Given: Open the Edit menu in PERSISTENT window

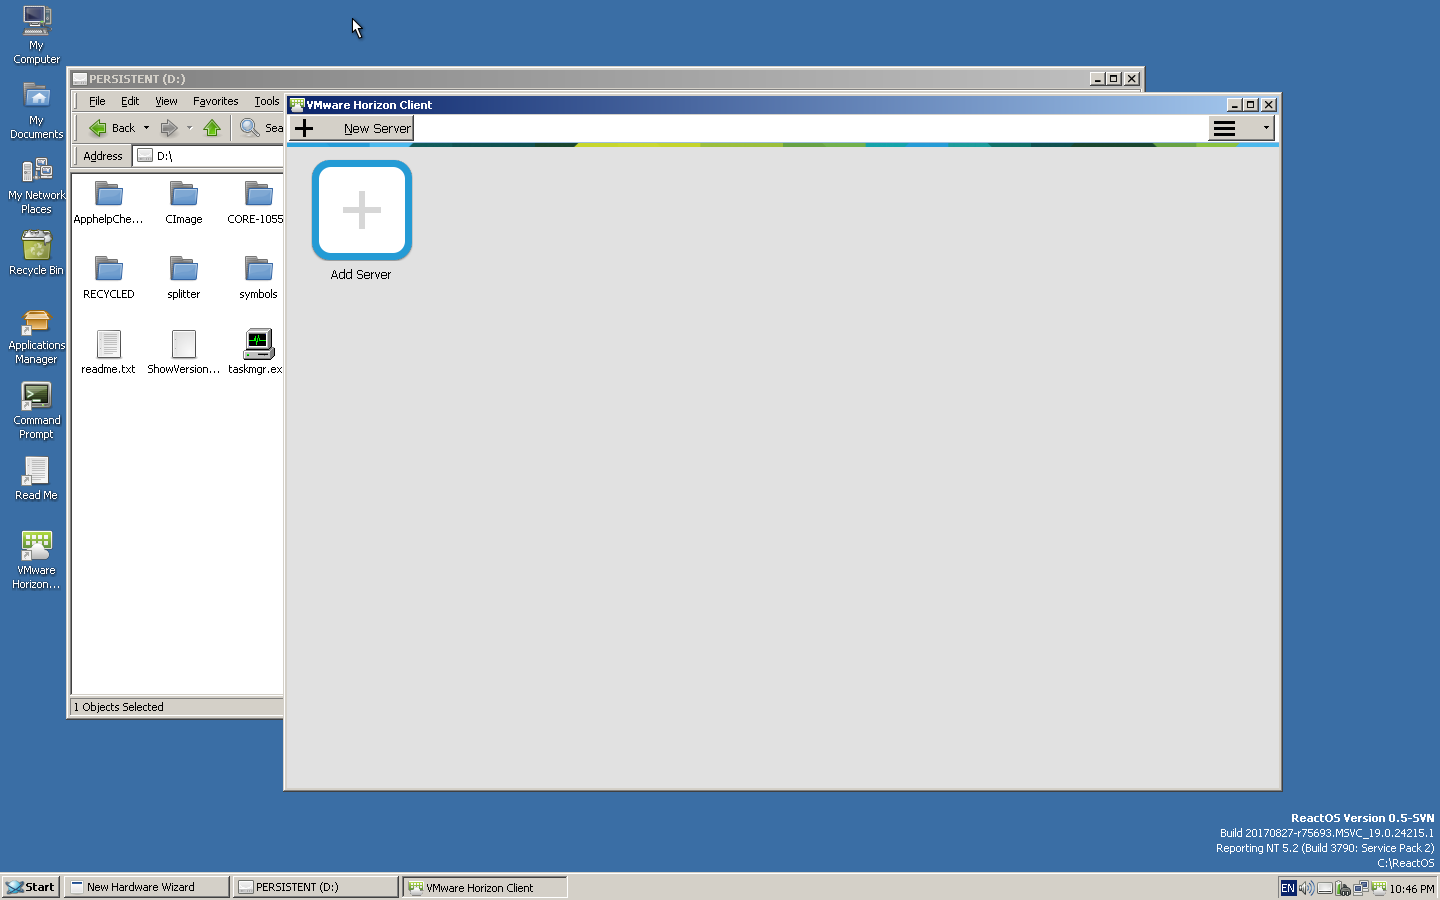Looking at the screenshot, I should tap(130, 101).
